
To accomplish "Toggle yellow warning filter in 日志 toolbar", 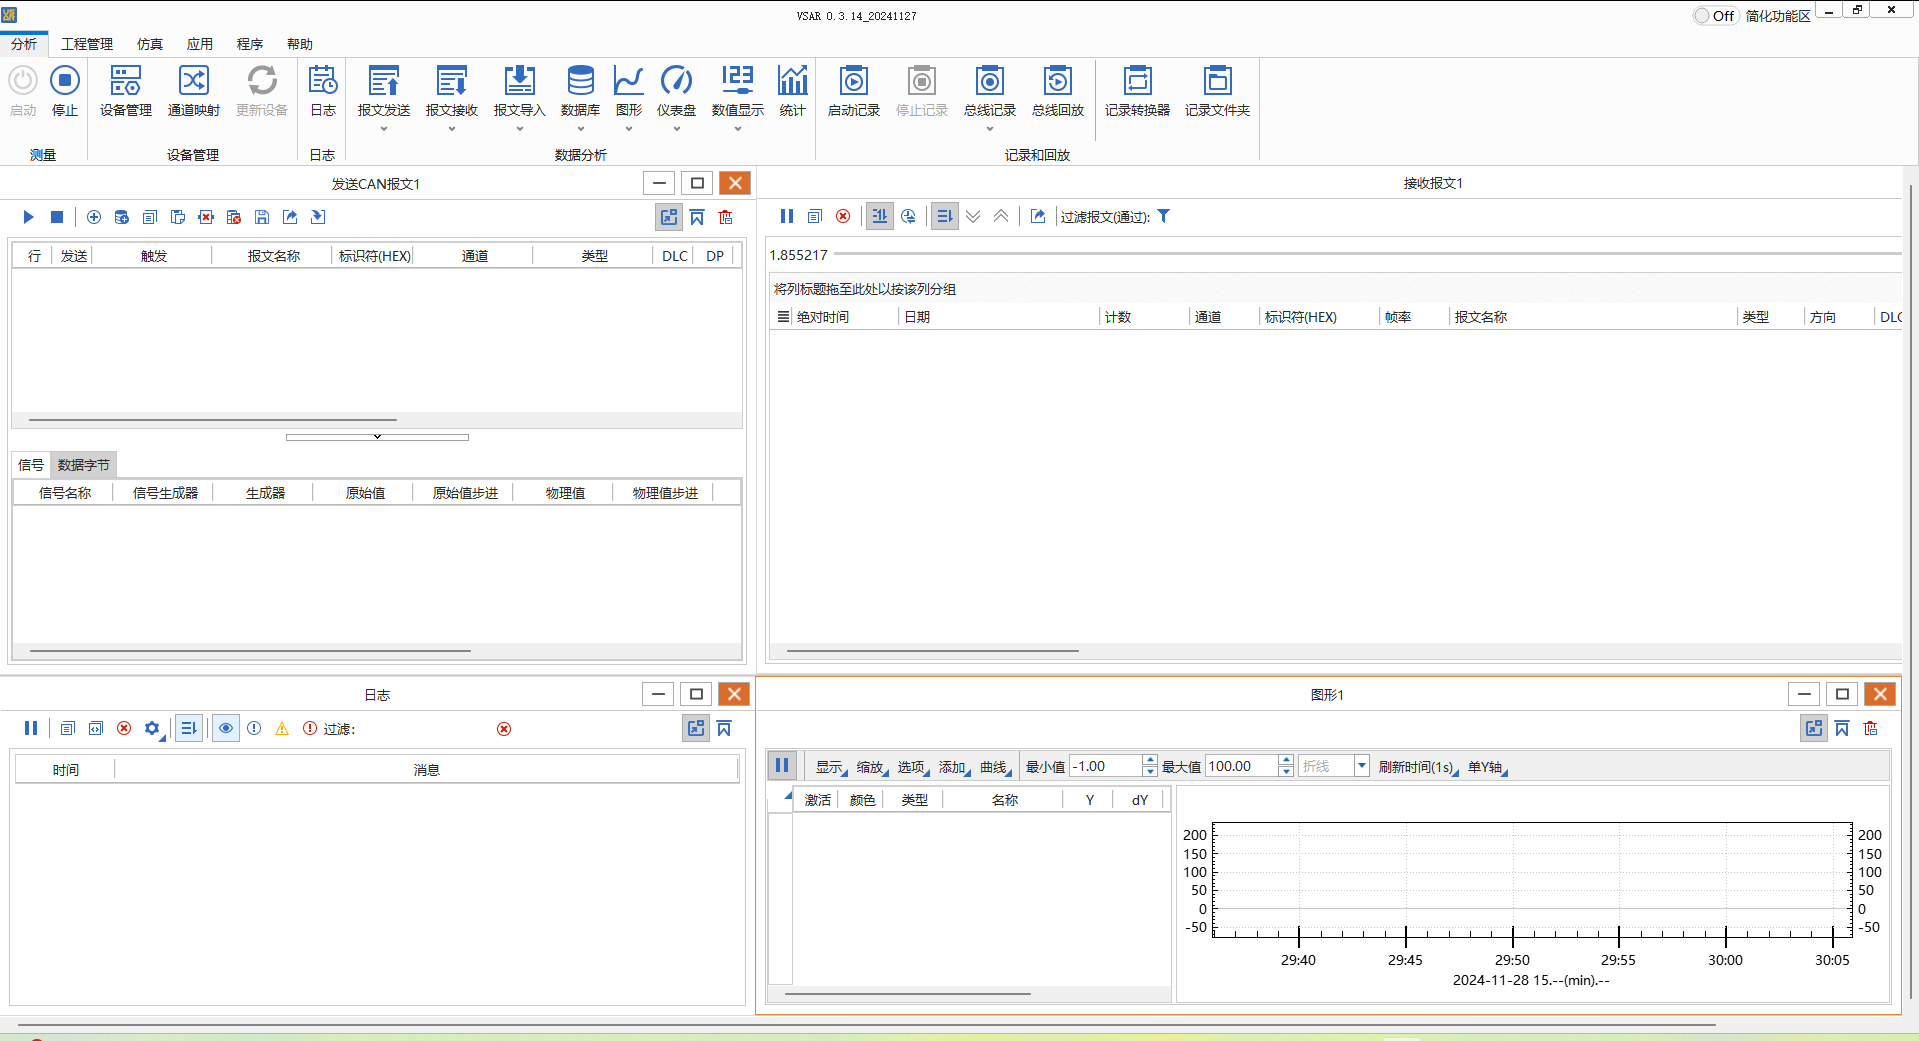I will (282, 728).
